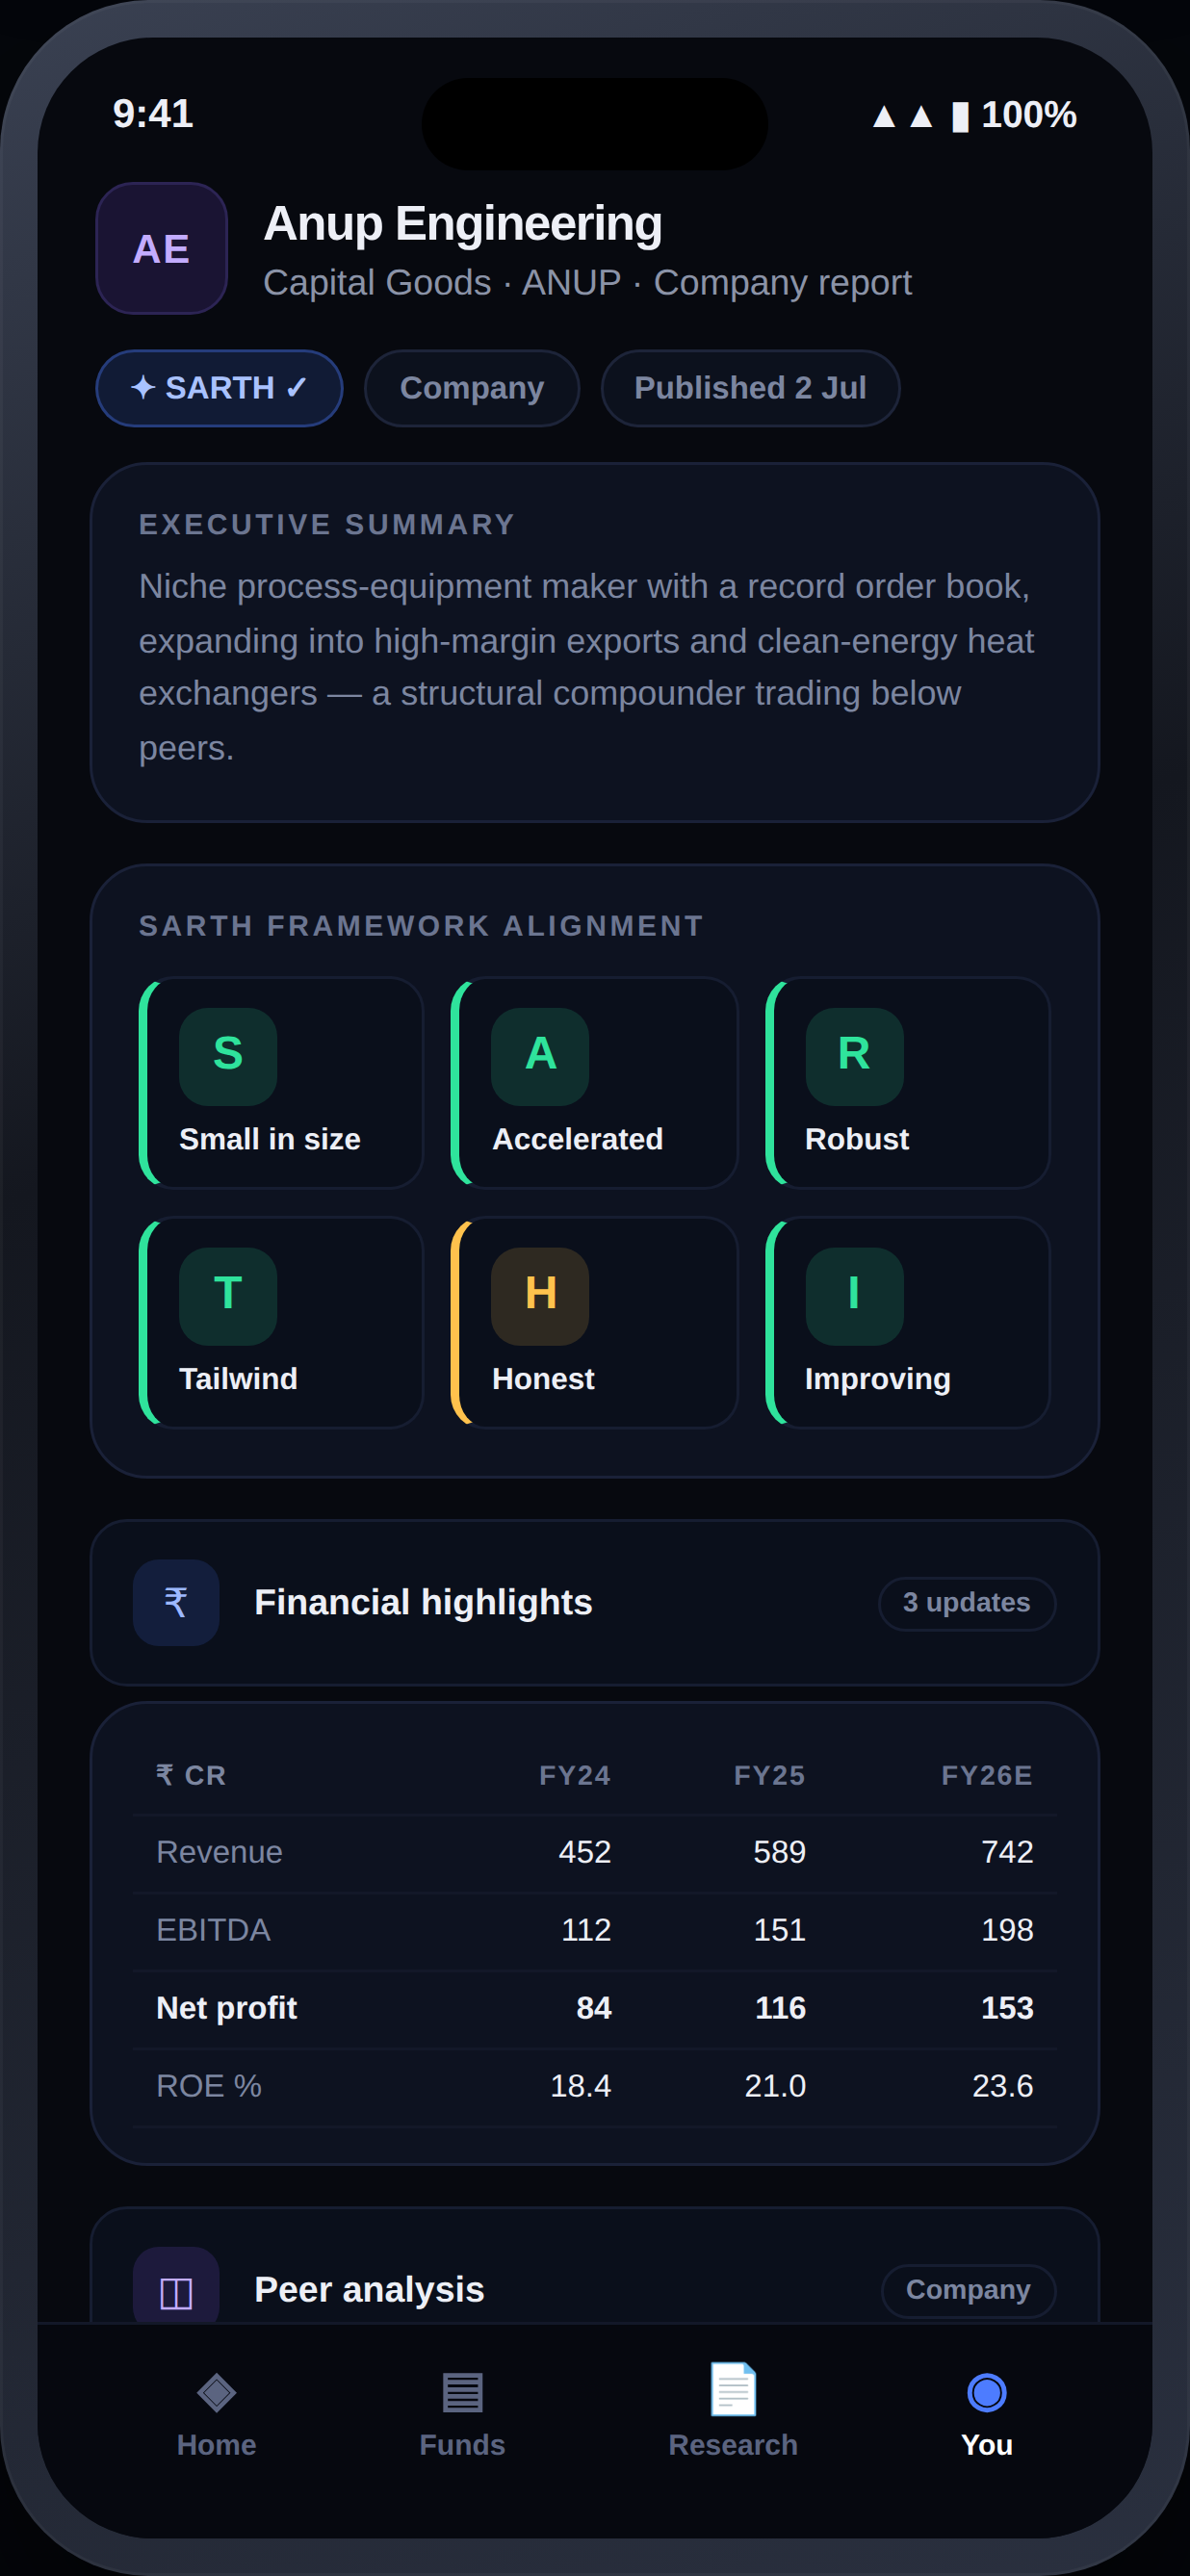Viewport: 1190px width, 2576px height.
Task: Open the Home tab icon
Action: (216, 2392)
